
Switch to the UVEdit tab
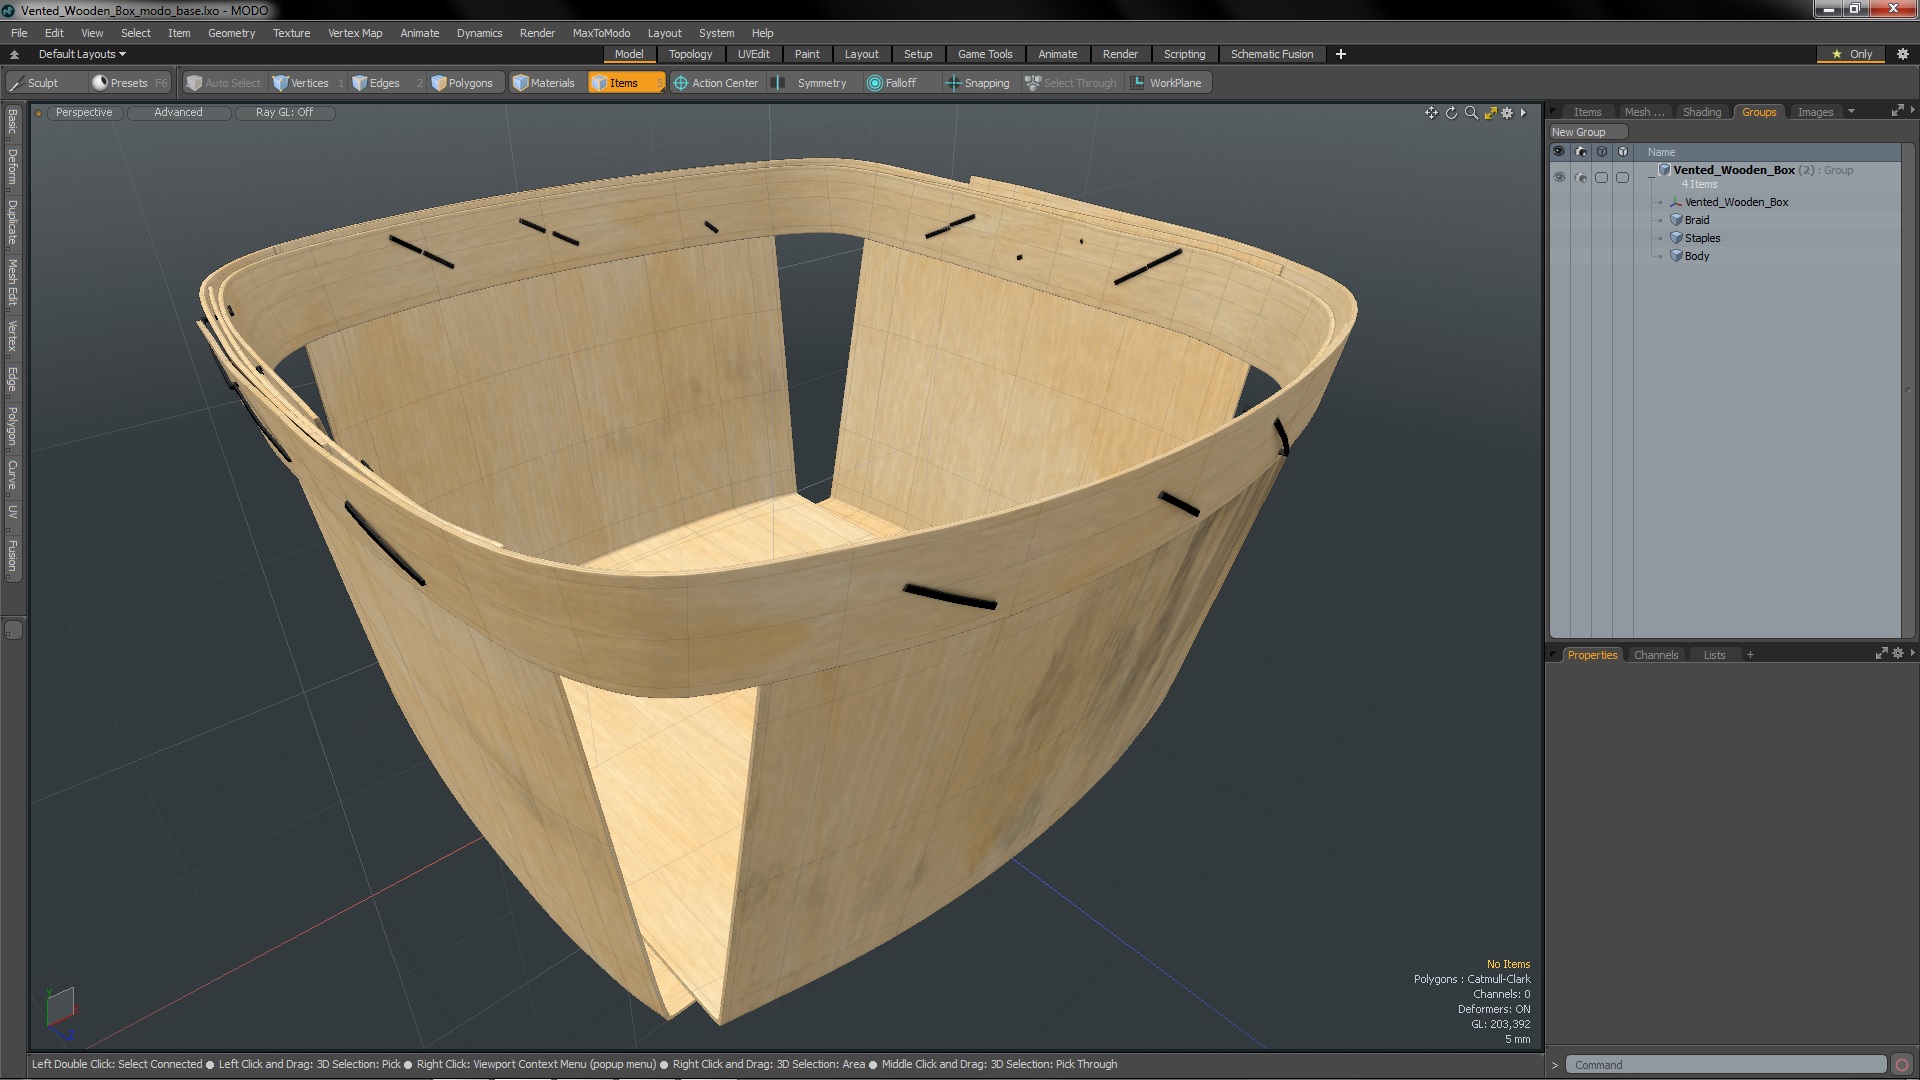pyautogui.click(x=753, y=54)
